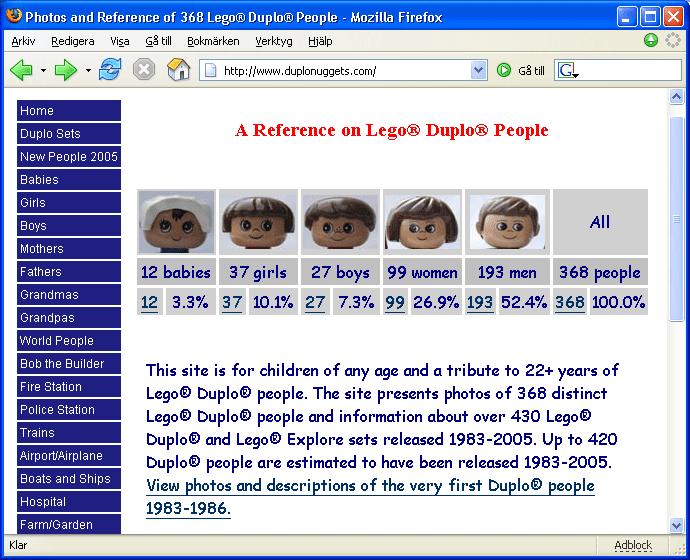This screenshot has height=560, width=690.
Task: Open the Farm/Garden sidebar link
Action: [x=69, y=524]
